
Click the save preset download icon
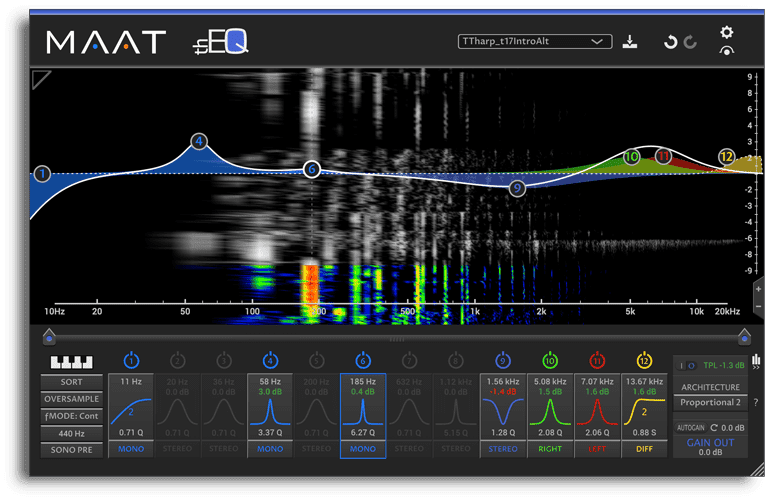tap(630, 42)
